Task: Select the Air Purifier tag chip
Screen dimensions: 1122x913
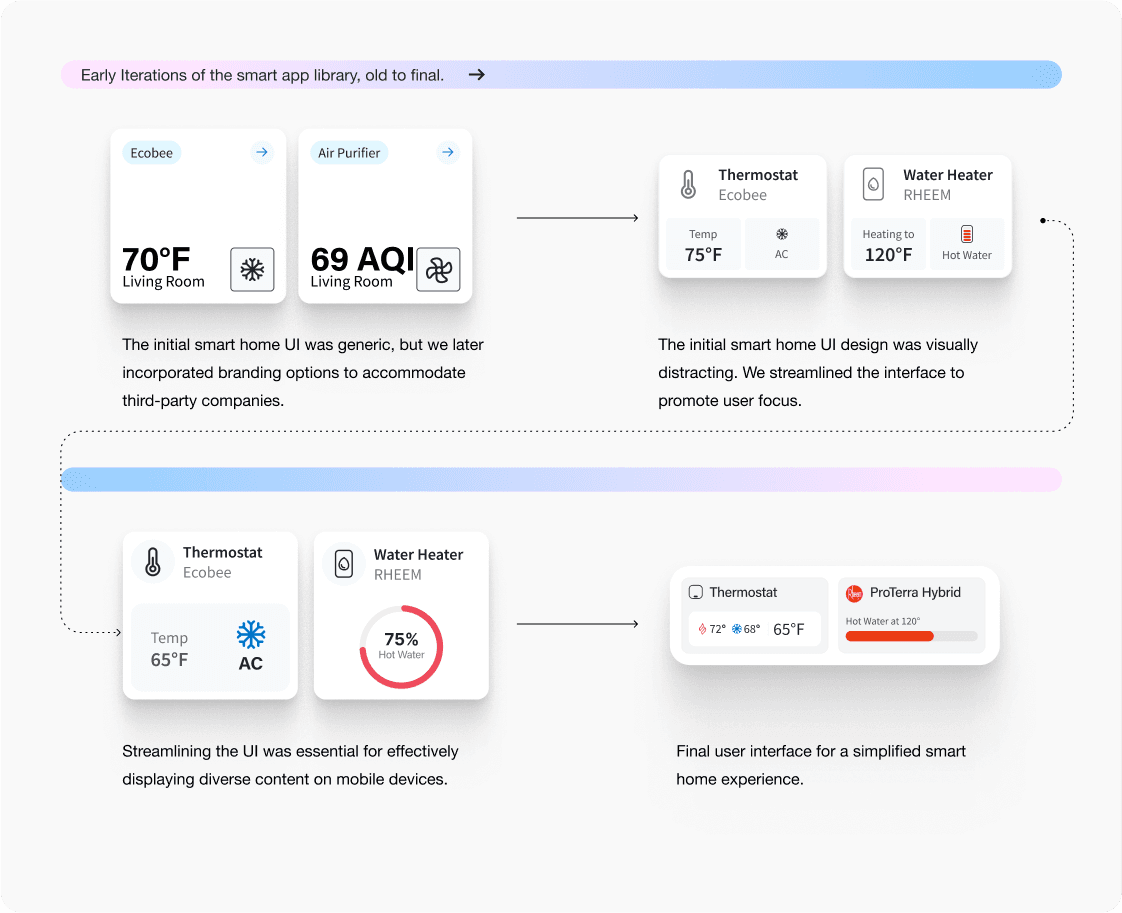Action: [x=349, y=153]
